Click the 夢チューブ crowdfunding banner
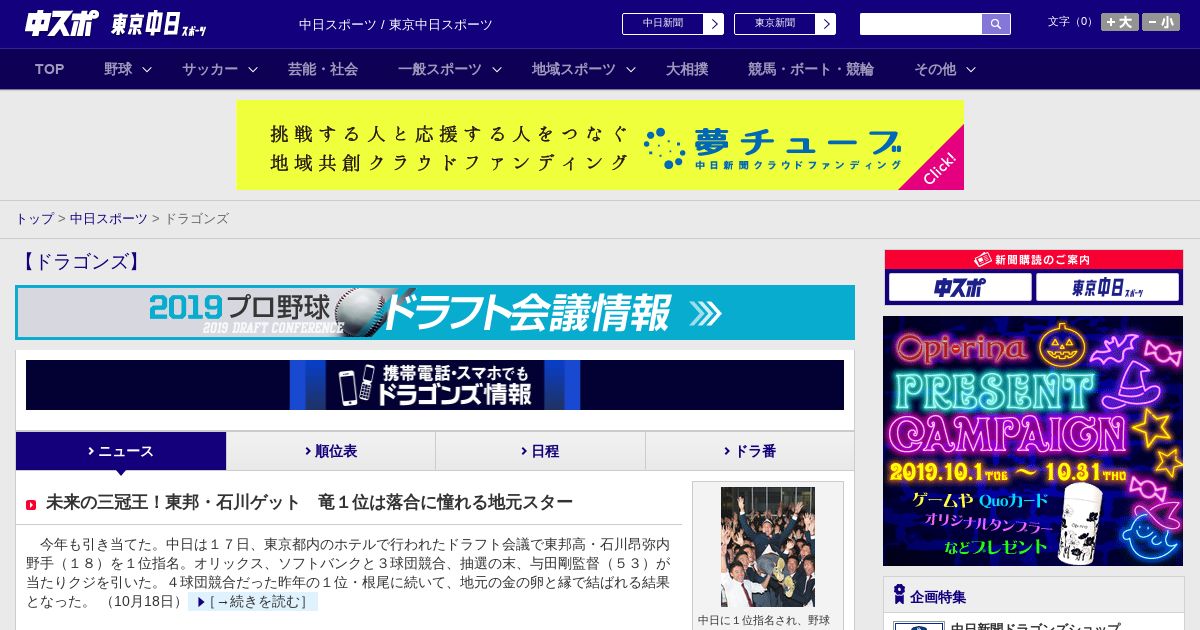Viewport: 1200px width, 630px height. pos(600,145)
